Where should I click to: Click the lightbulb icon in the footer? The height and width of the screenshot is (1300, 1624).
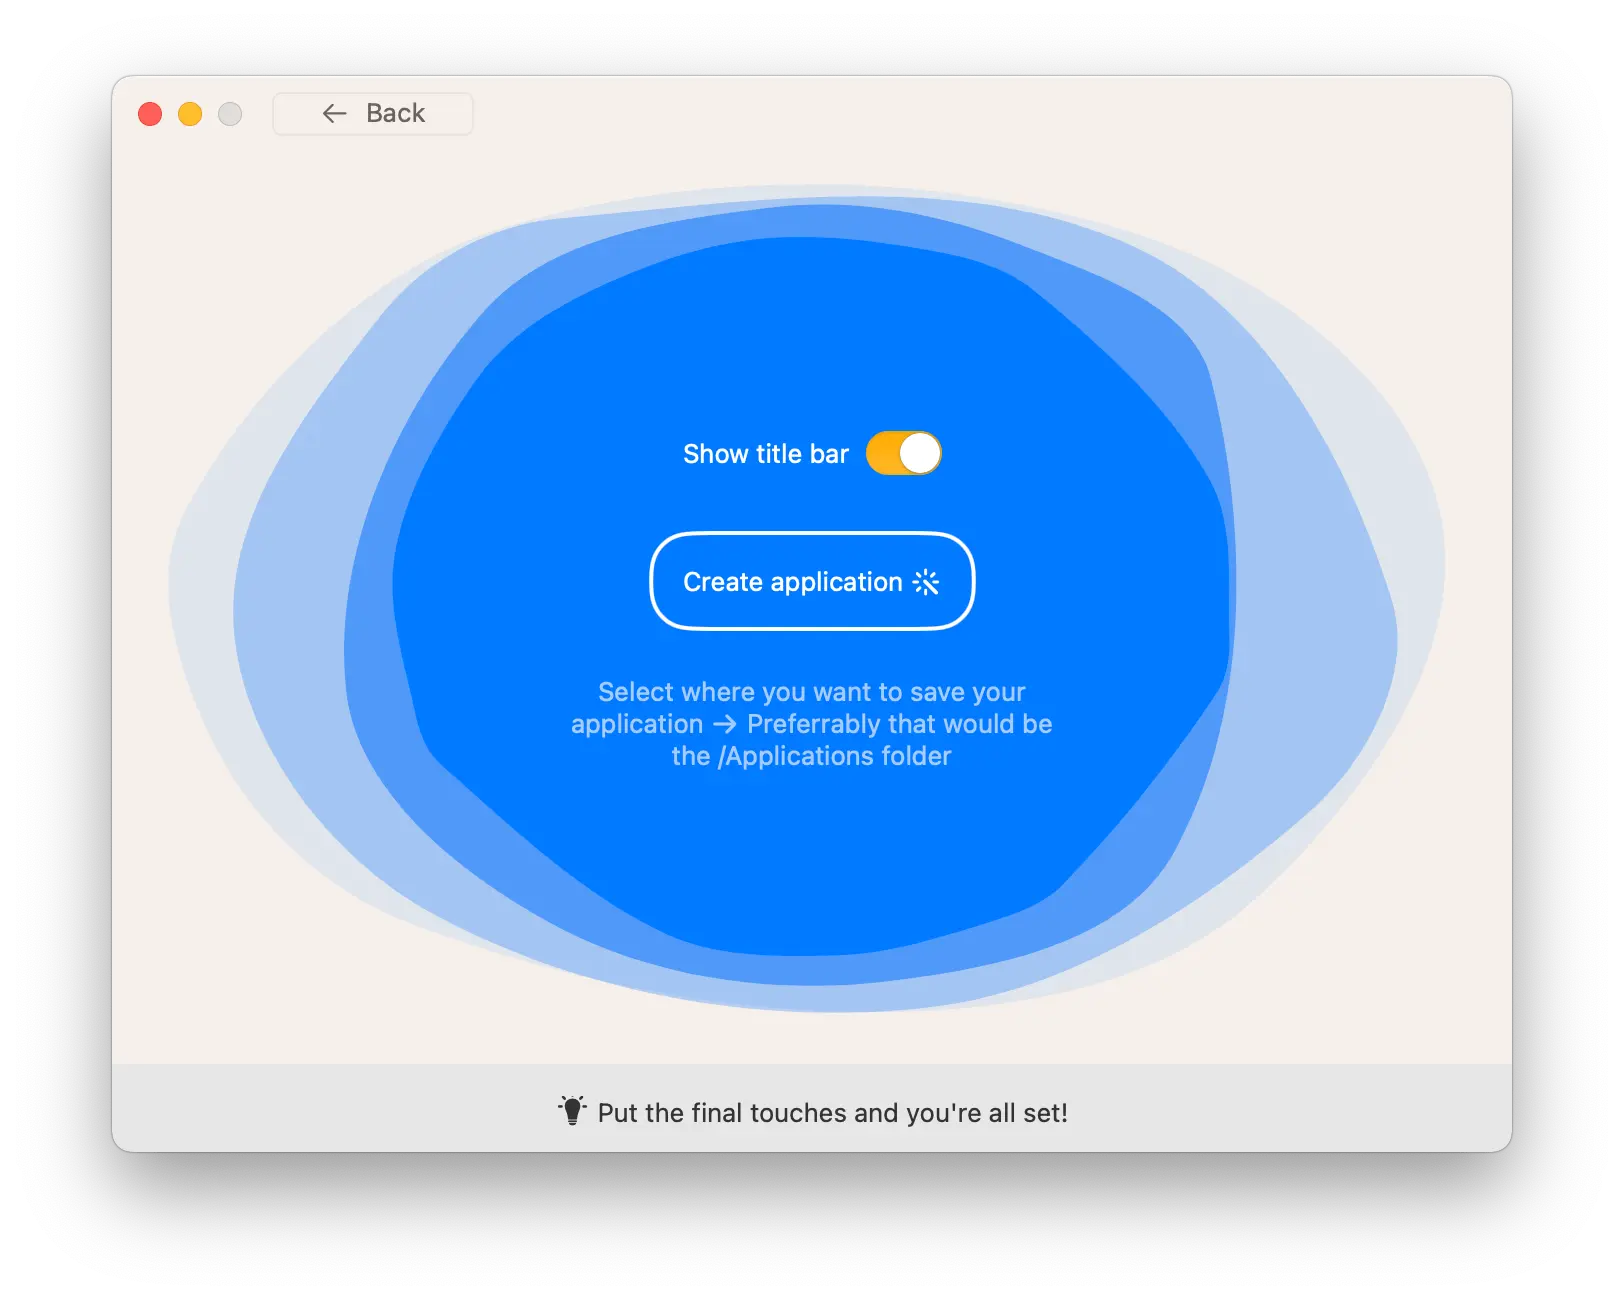click(x=572, y=1111)
